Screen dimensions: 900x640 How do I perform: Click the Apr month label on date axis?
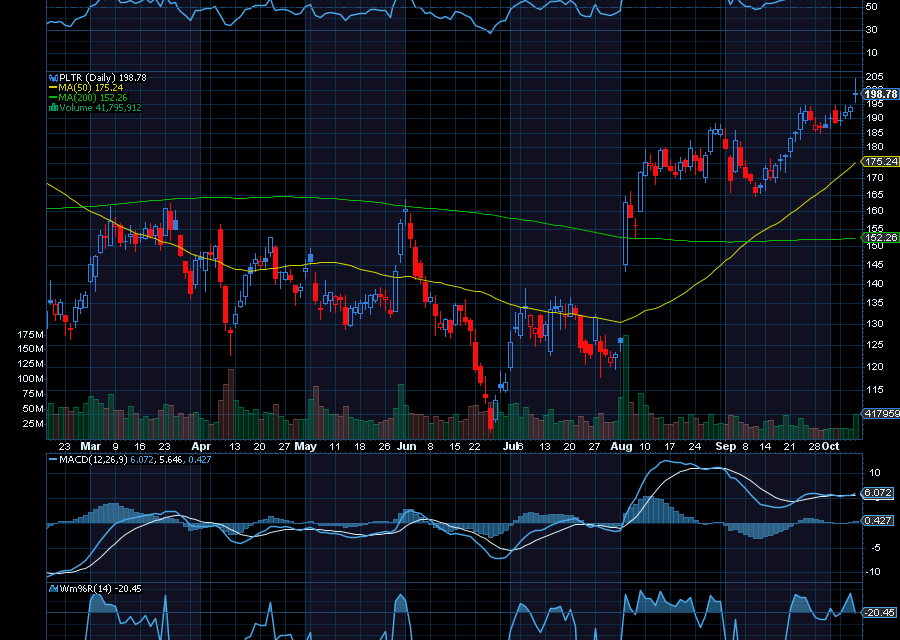(201, 447)
